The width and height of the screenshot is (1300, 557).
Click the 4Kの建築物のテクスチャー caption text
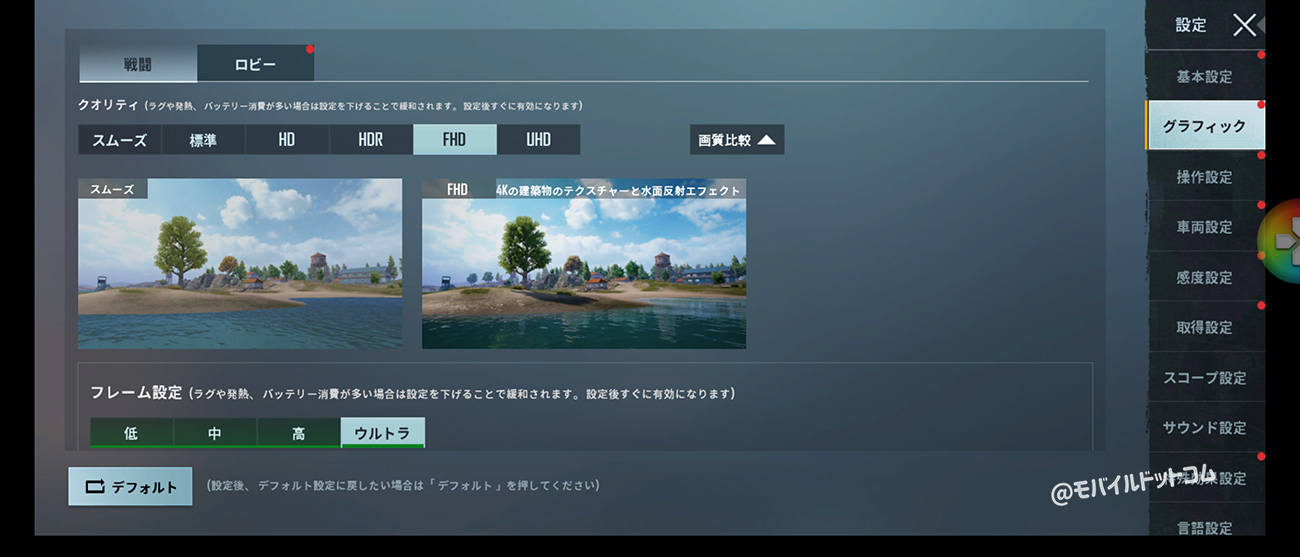[x=618, y=190]
